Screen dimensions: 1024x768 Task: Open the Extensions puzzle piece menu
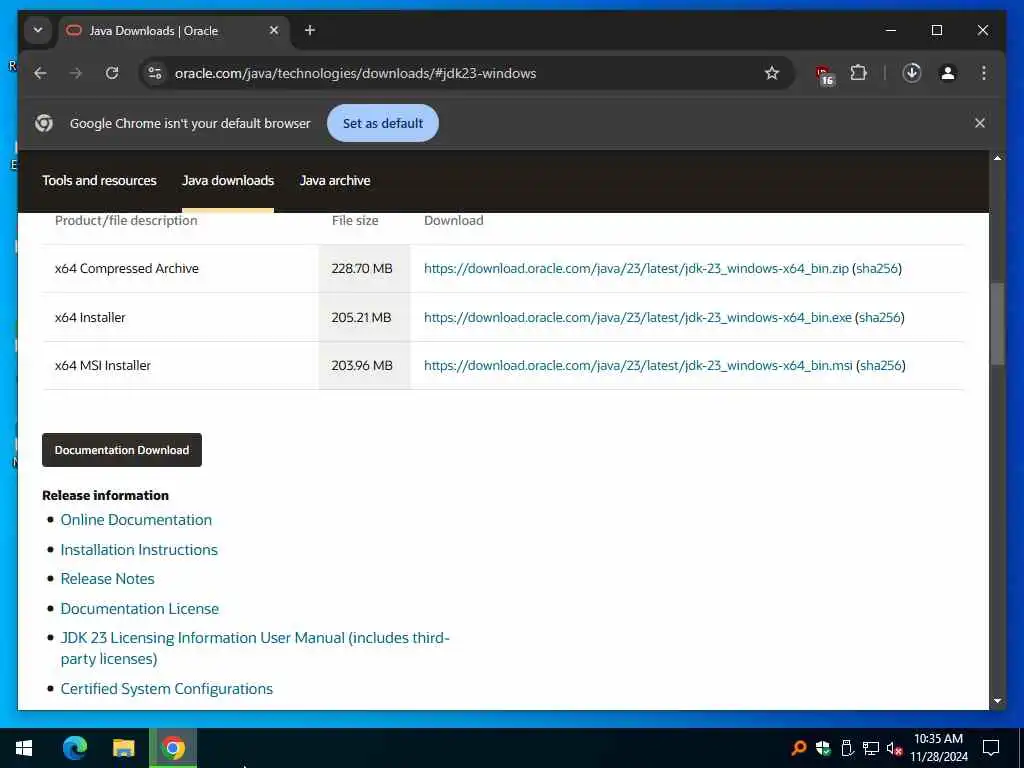[x=859, y=73]
